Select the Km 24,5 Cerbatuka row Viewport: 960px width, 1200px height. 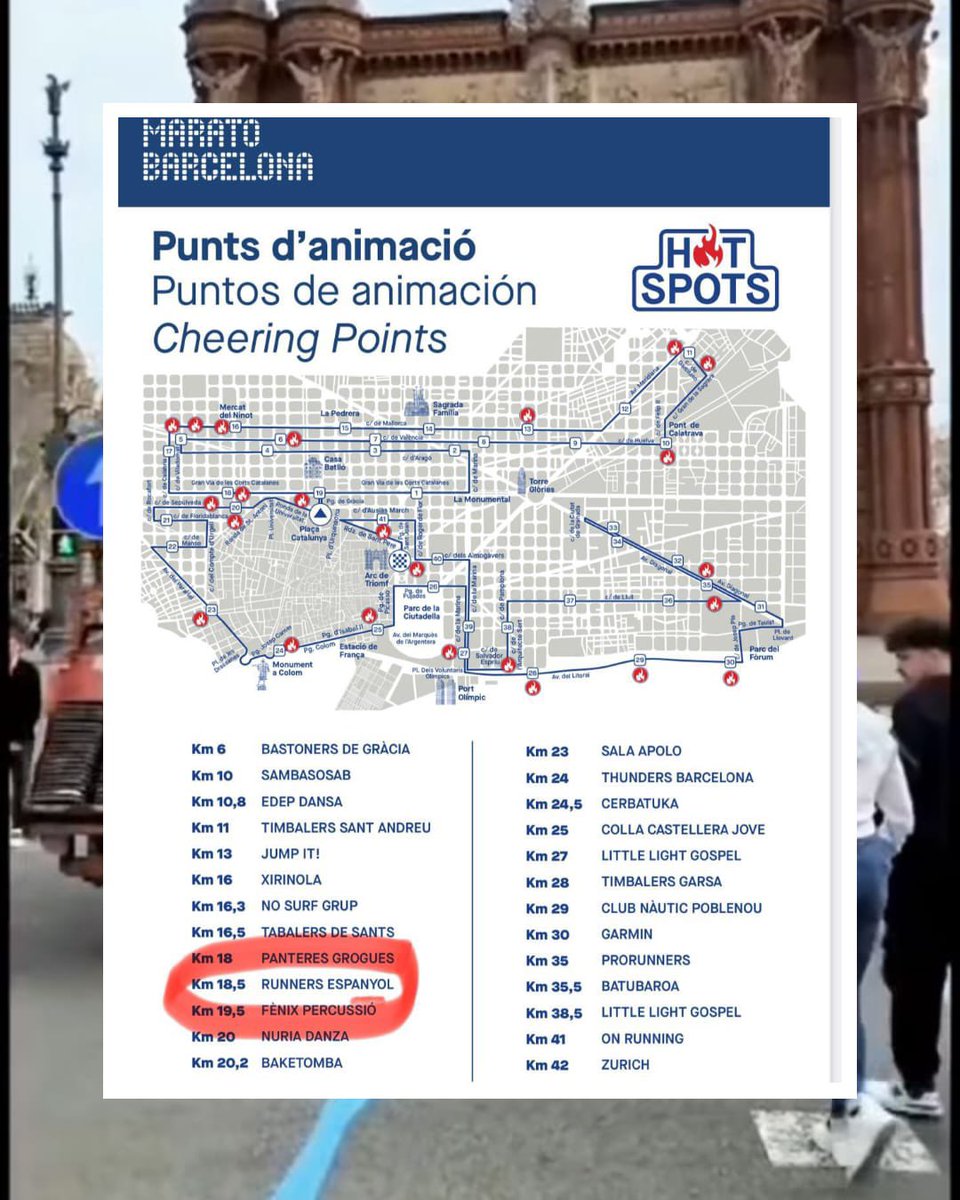point(602,803)
